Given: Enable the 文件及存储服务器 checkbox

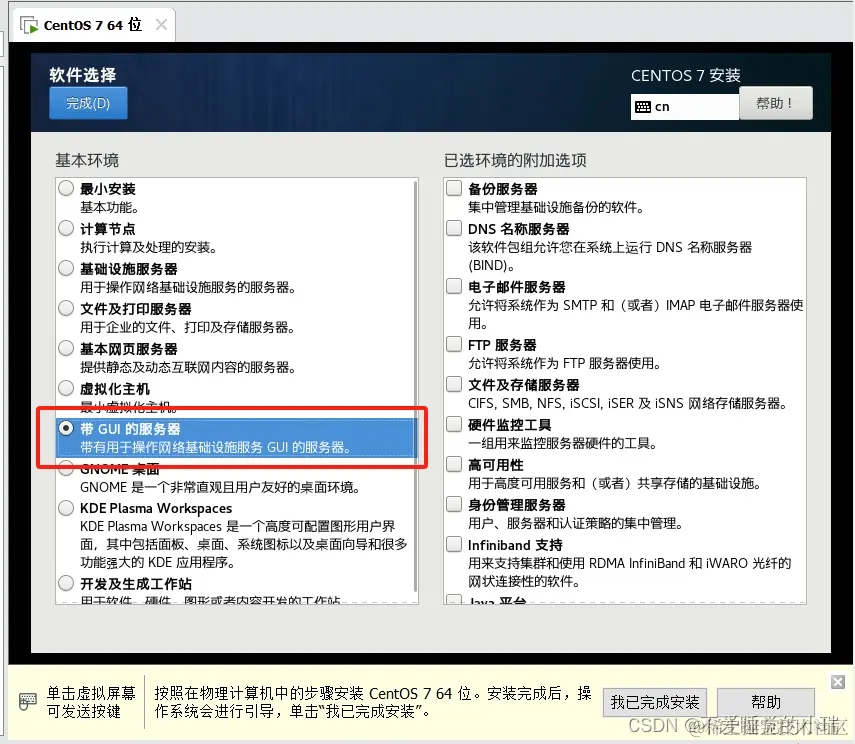Looking at the screenshot, I should pos(454,384).
